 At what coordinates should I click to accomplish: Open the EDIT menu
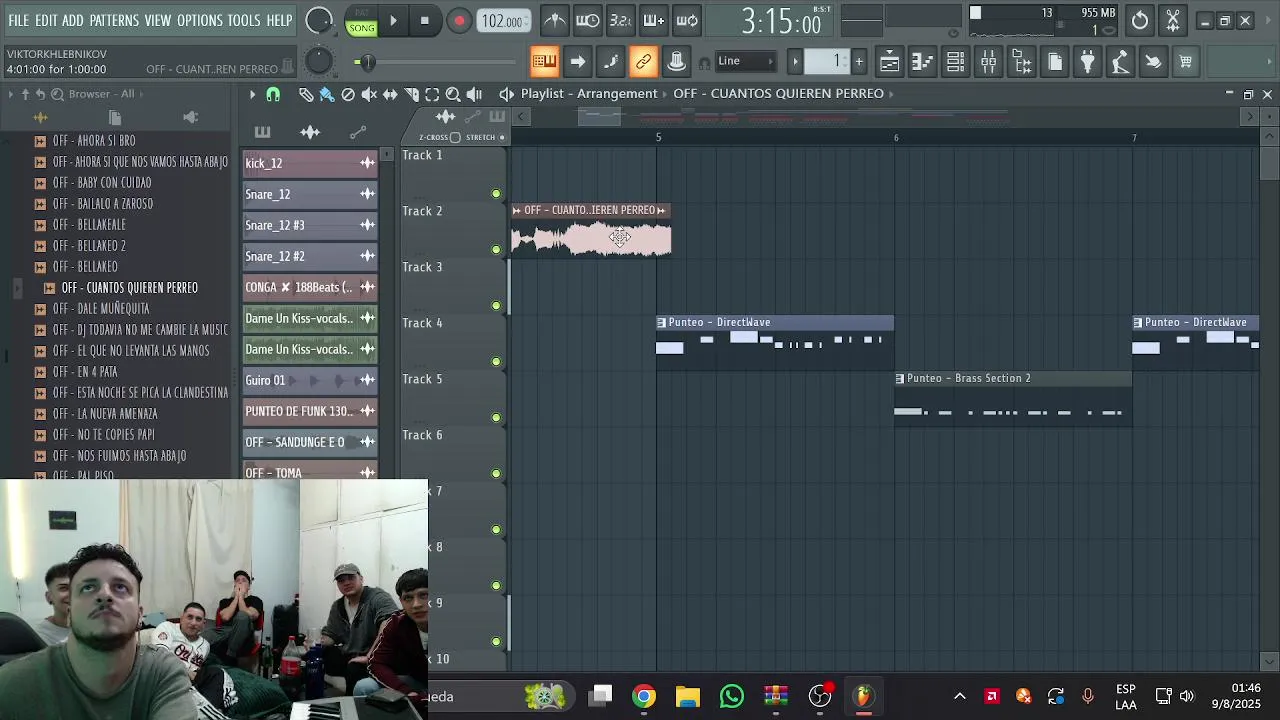[46, 20]
